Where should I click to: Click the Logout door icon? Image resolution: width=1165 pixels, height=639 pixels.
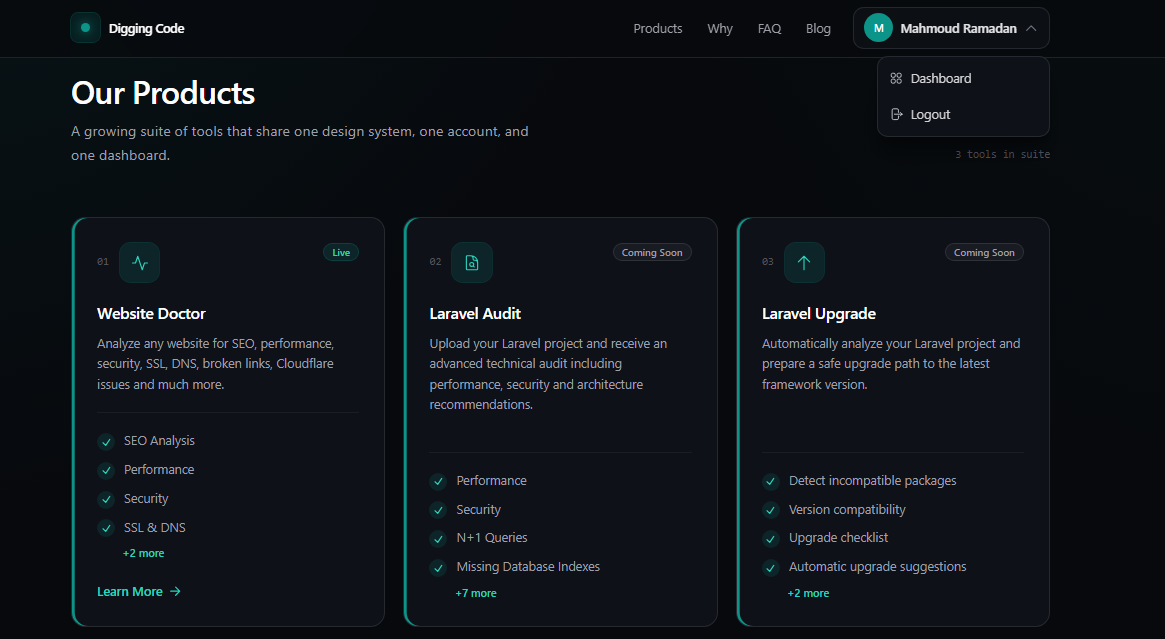pyautogui.click(x=896, y=114)
